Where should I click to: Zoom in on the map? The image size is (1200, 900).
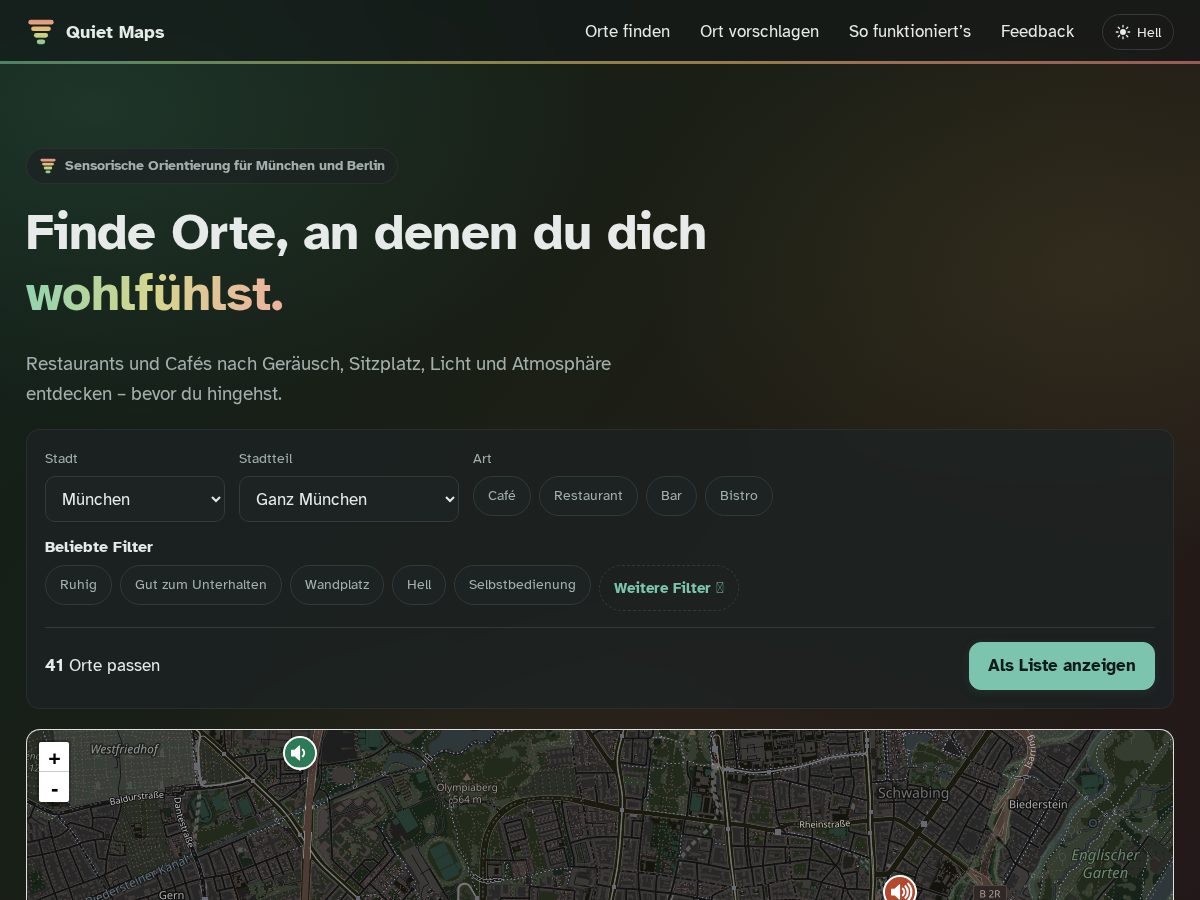(54, 758)
